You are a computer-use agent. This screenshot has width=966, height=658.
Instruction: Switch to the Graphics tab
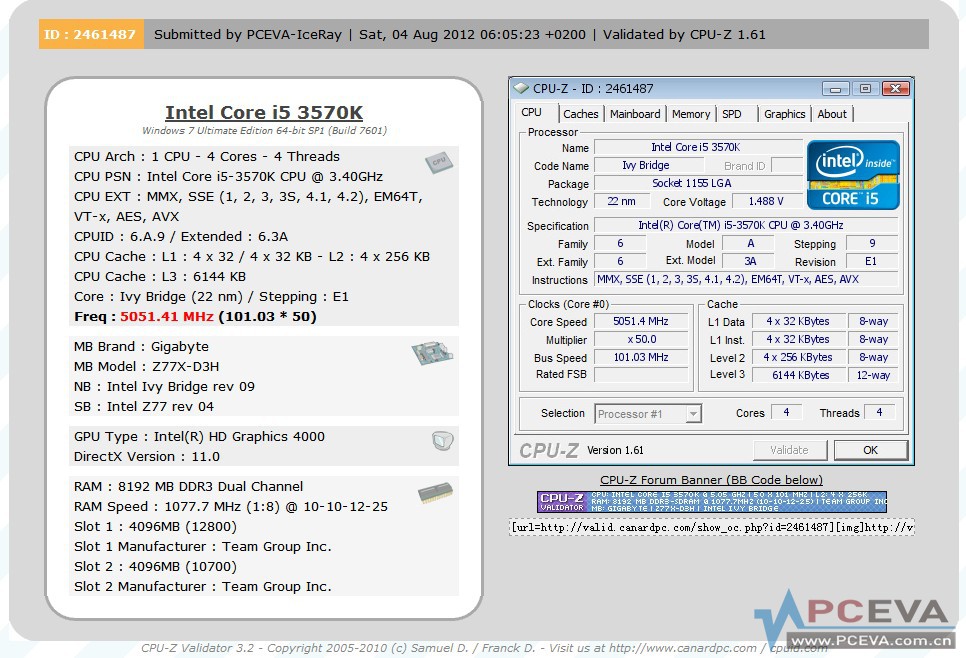click(x=784, y=114)
